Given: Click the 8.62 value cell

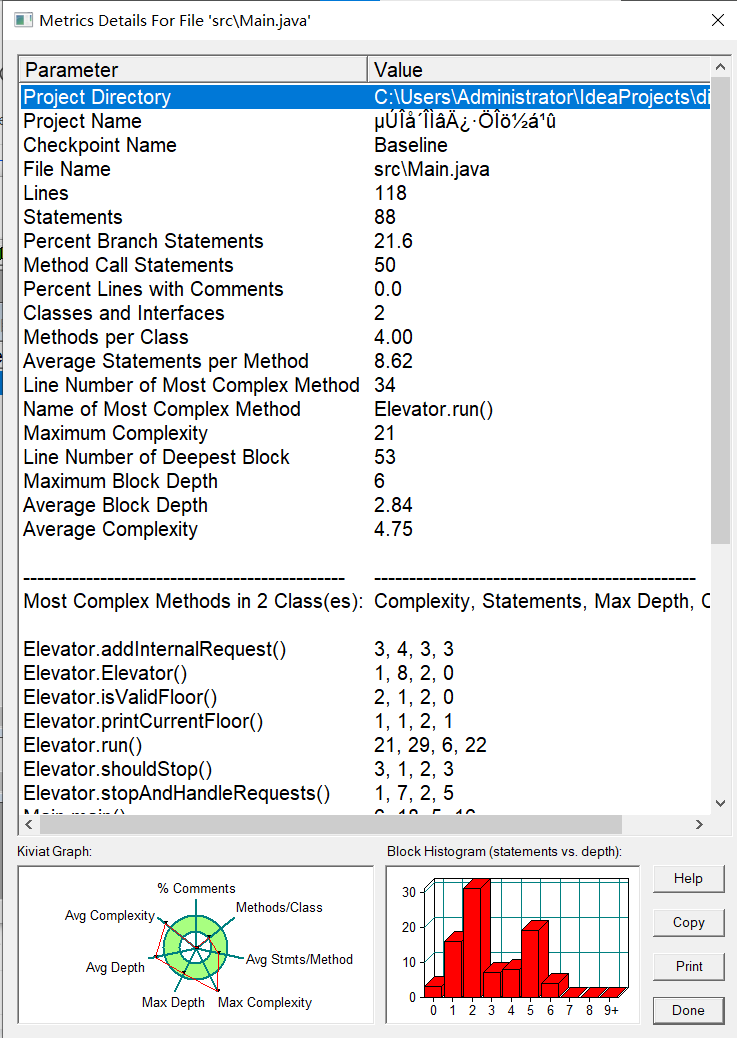Looking at the screenshot, I should tap(393, 361).
